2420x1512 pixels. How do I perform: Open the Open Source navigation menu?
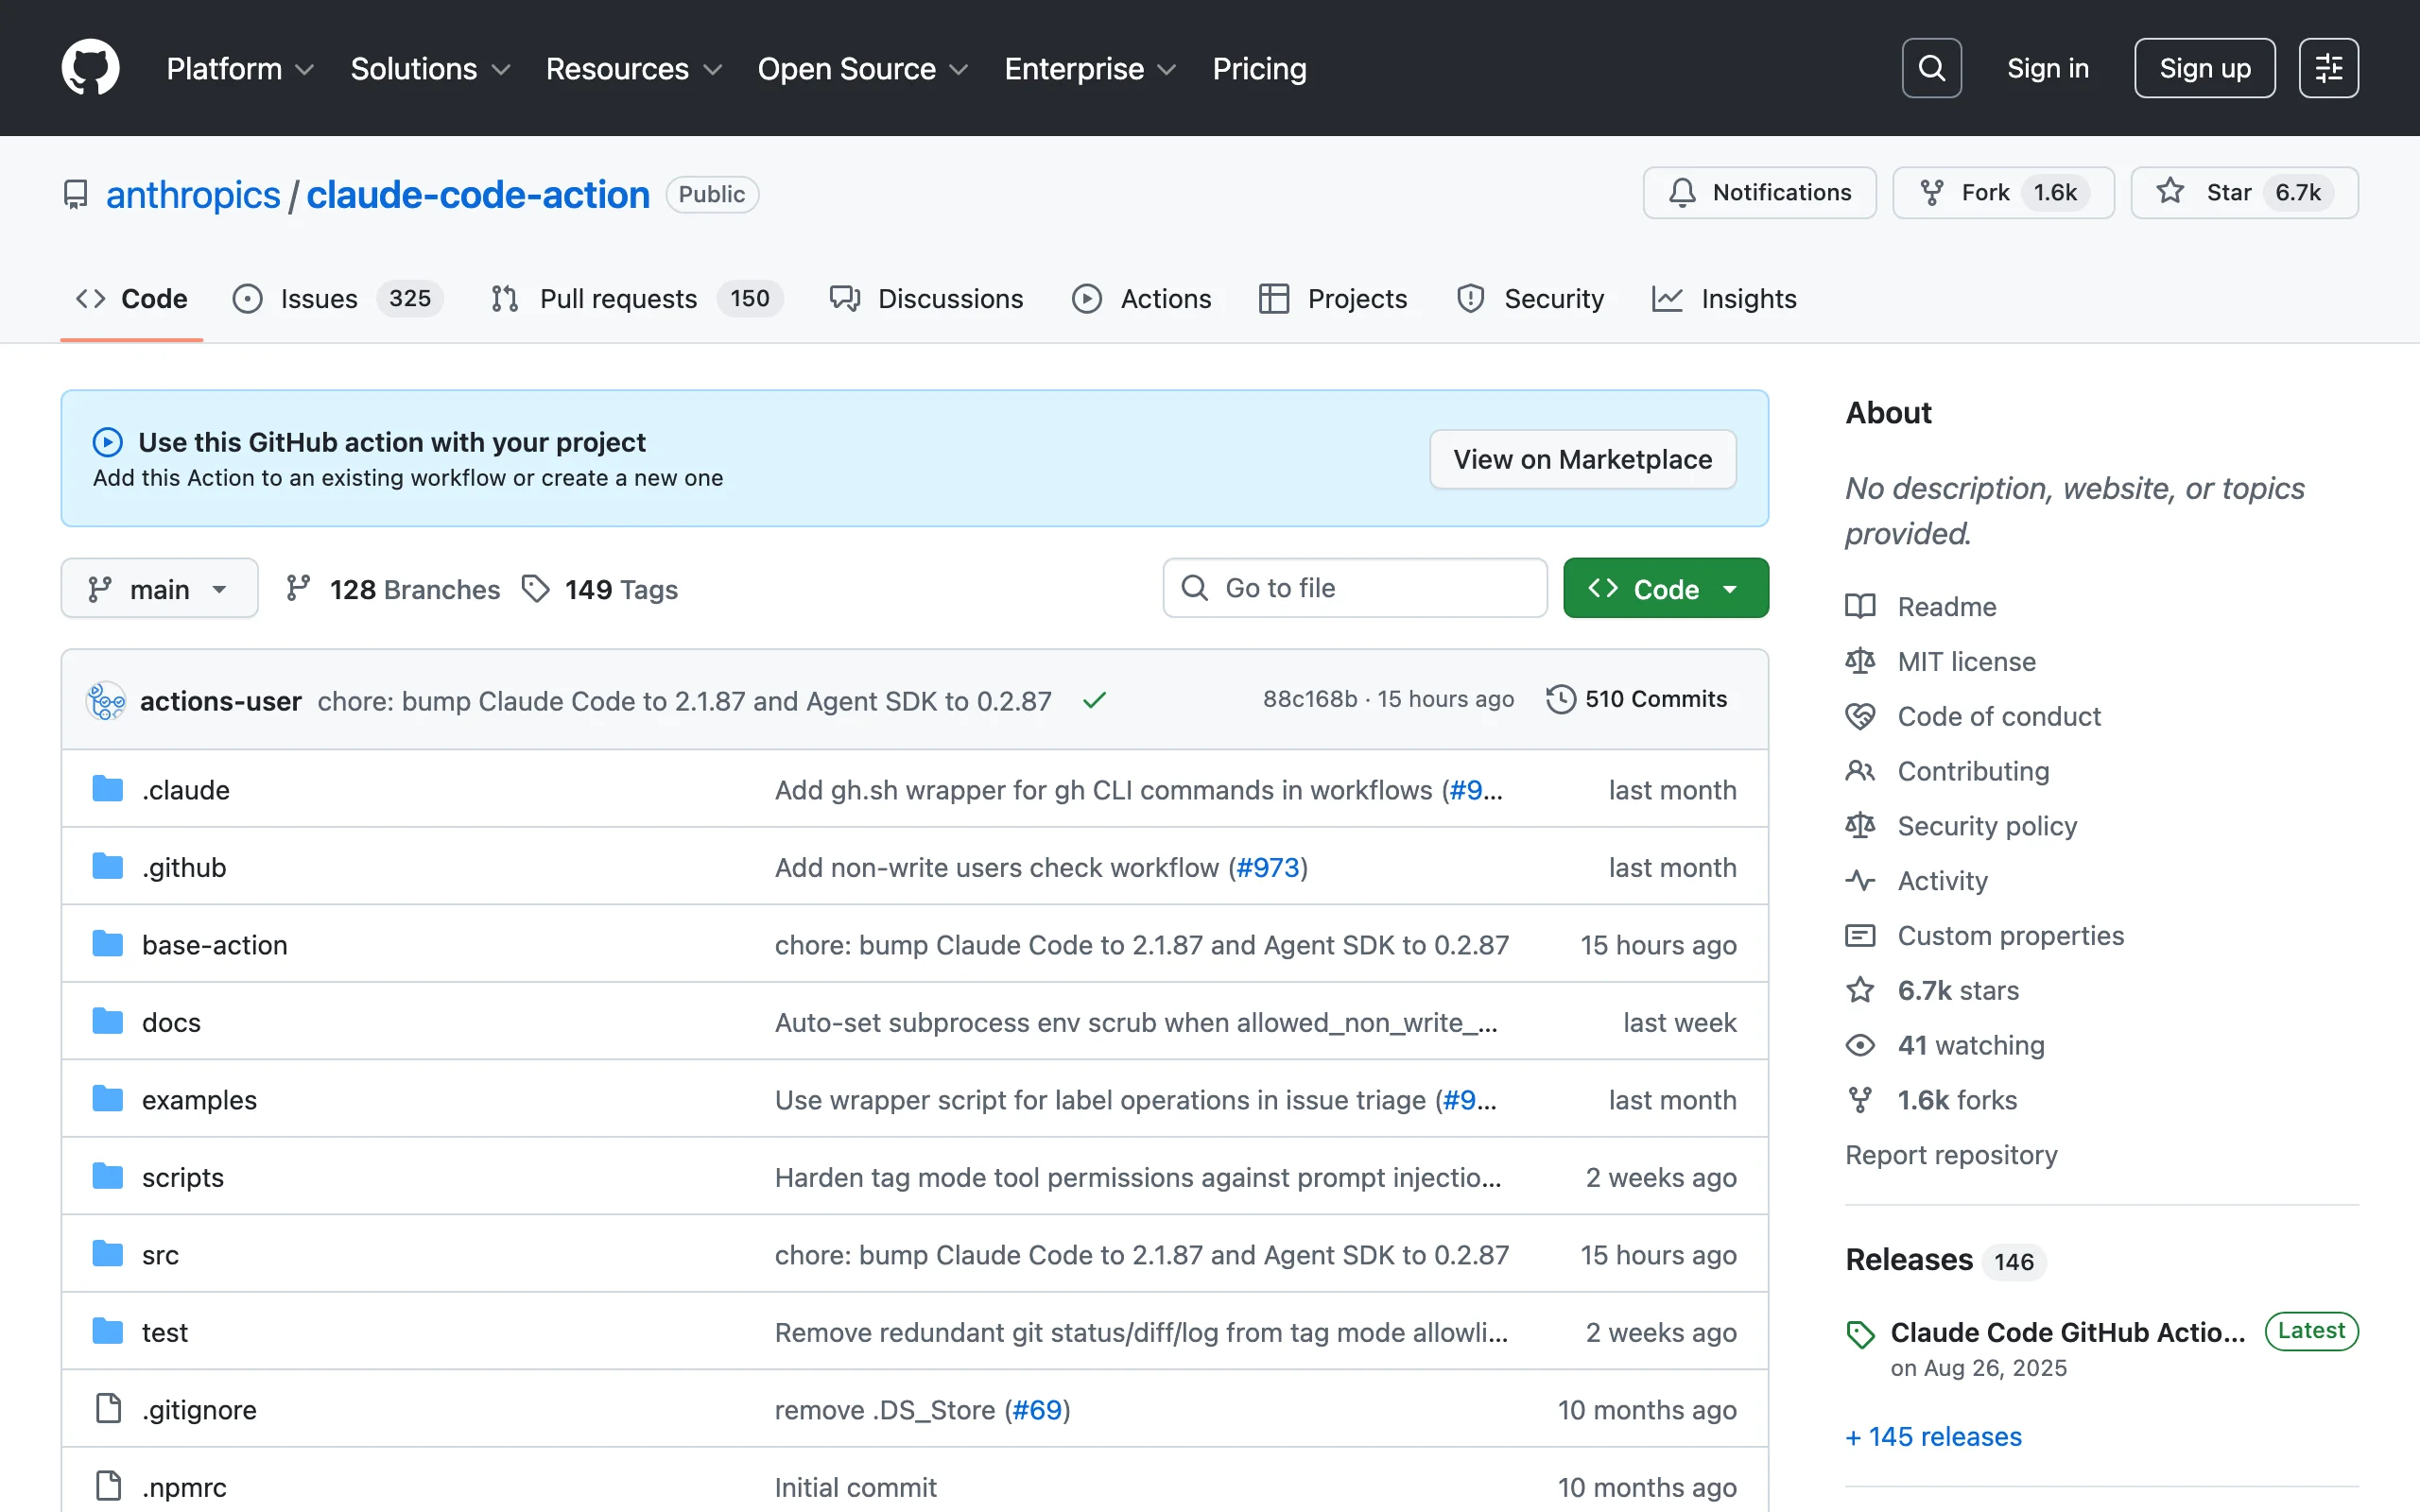coord(862,68)
